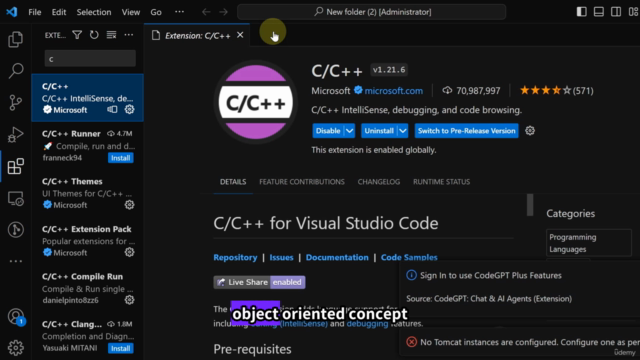Click the manage gear for C/C++ Extension Pack

pos(129,252)
